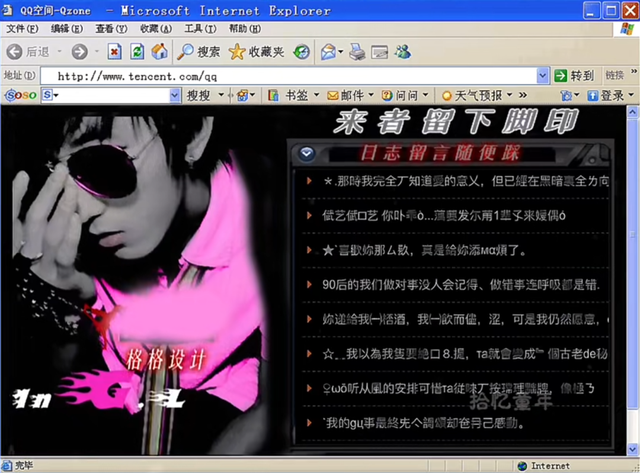Screen dimensions: 640x473
Task: Open the 天气预报 weather dropdown
Action: pyautogui.click(x=509, y=95)
